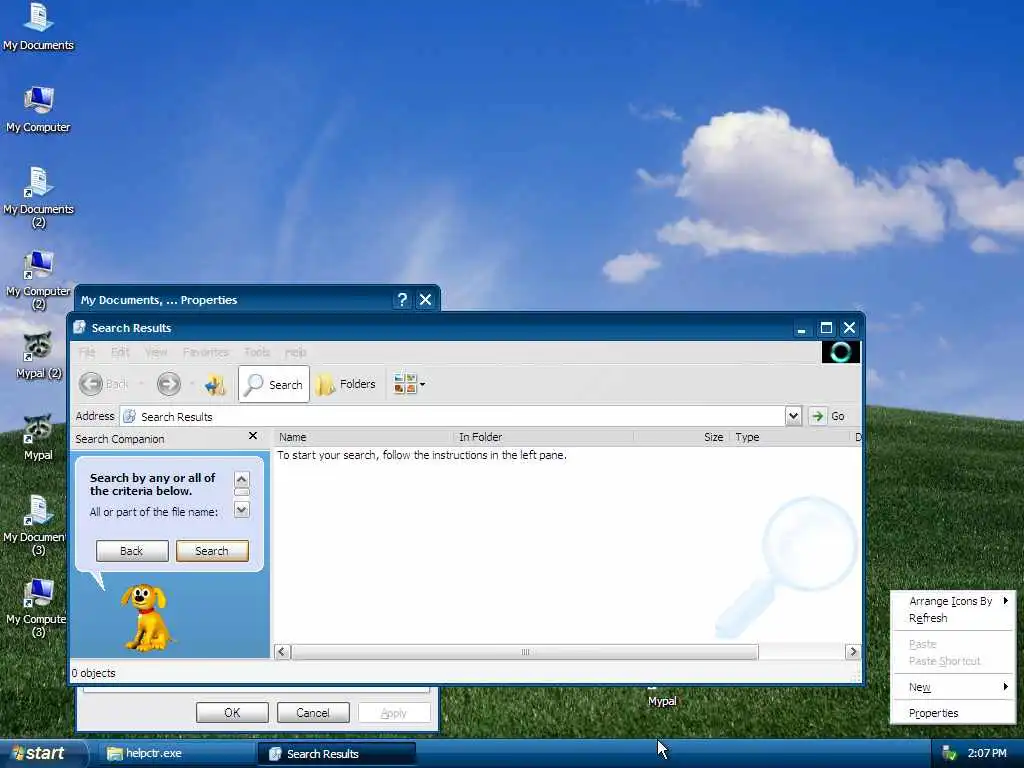This screenshot has height=768, width=1024.
Task: Choose Properties from the context menu
Action: [x=953, y=713]
